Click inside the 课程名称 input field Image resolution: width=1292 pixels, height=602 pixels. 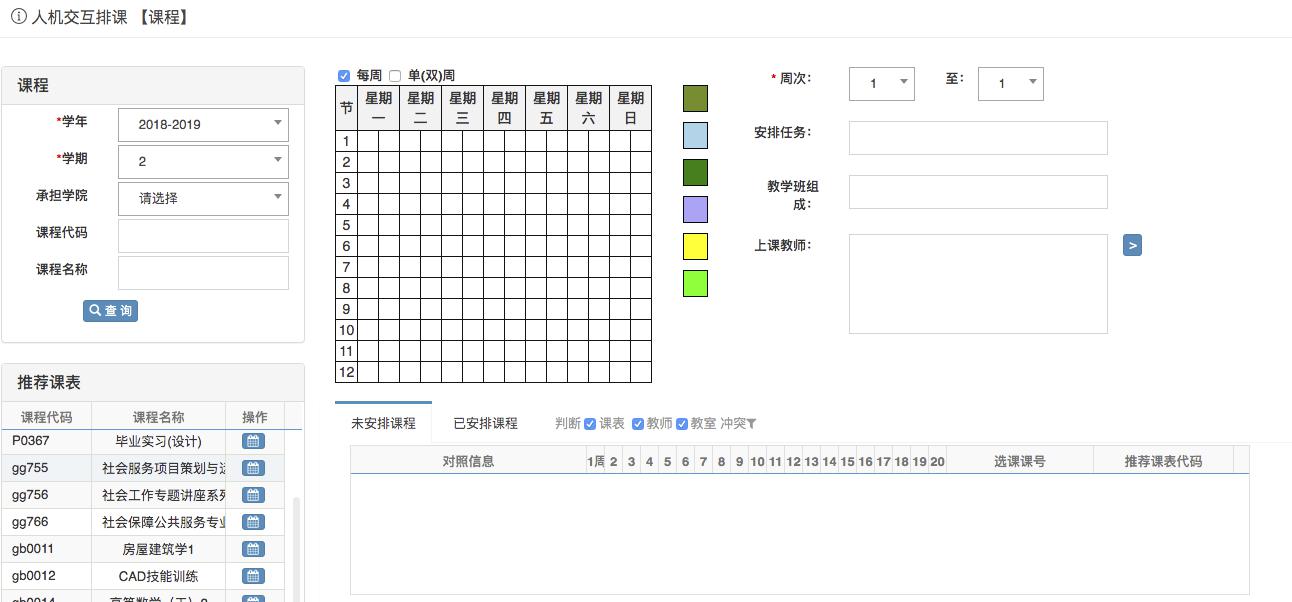[202, 273]
